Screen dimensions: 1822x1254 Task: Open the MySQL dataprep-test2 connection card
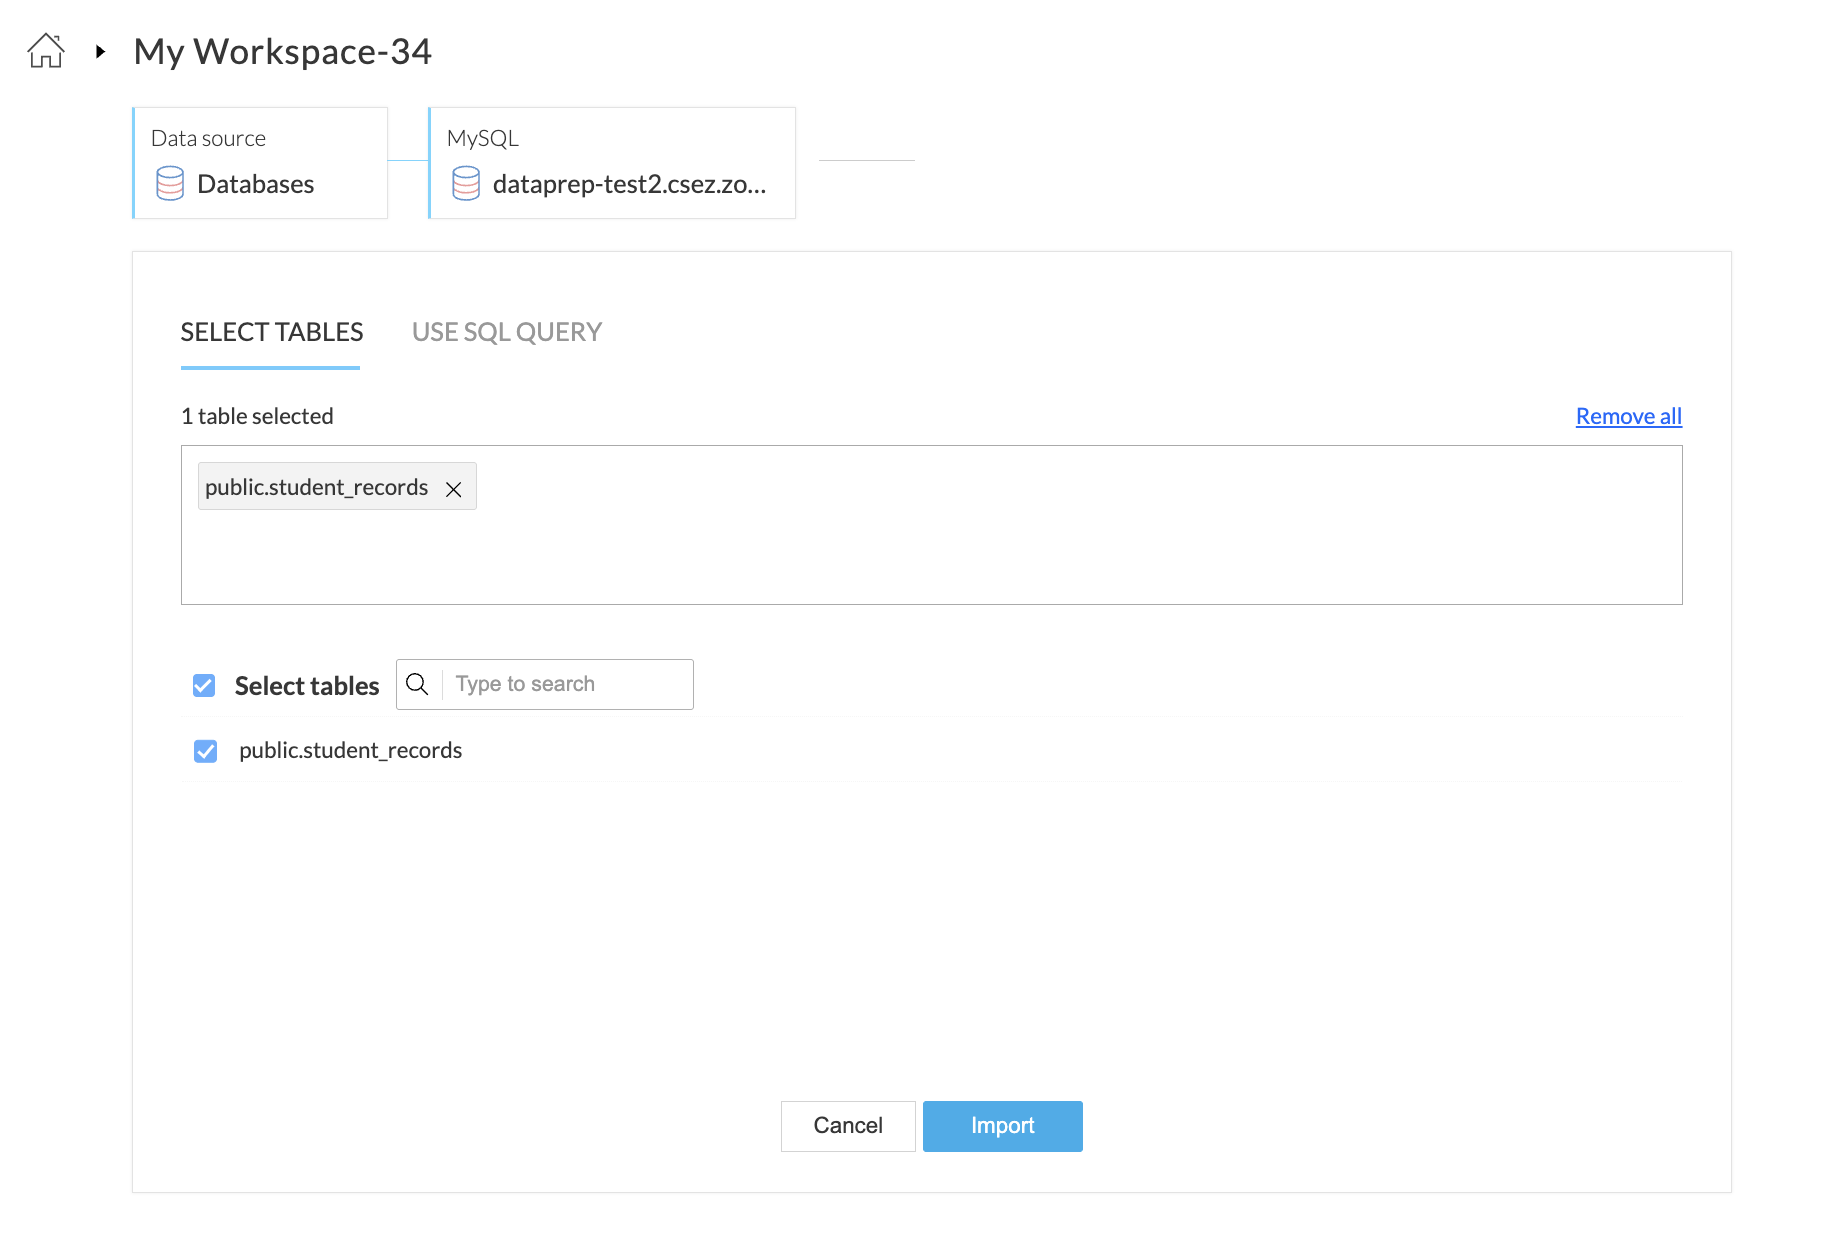pos(612,163)
